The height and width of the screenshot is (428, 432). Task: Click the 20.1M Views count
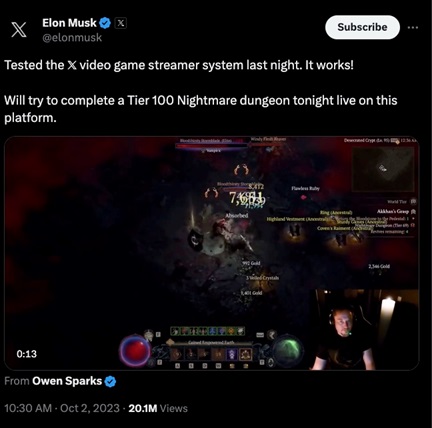(x=158, y=408)
